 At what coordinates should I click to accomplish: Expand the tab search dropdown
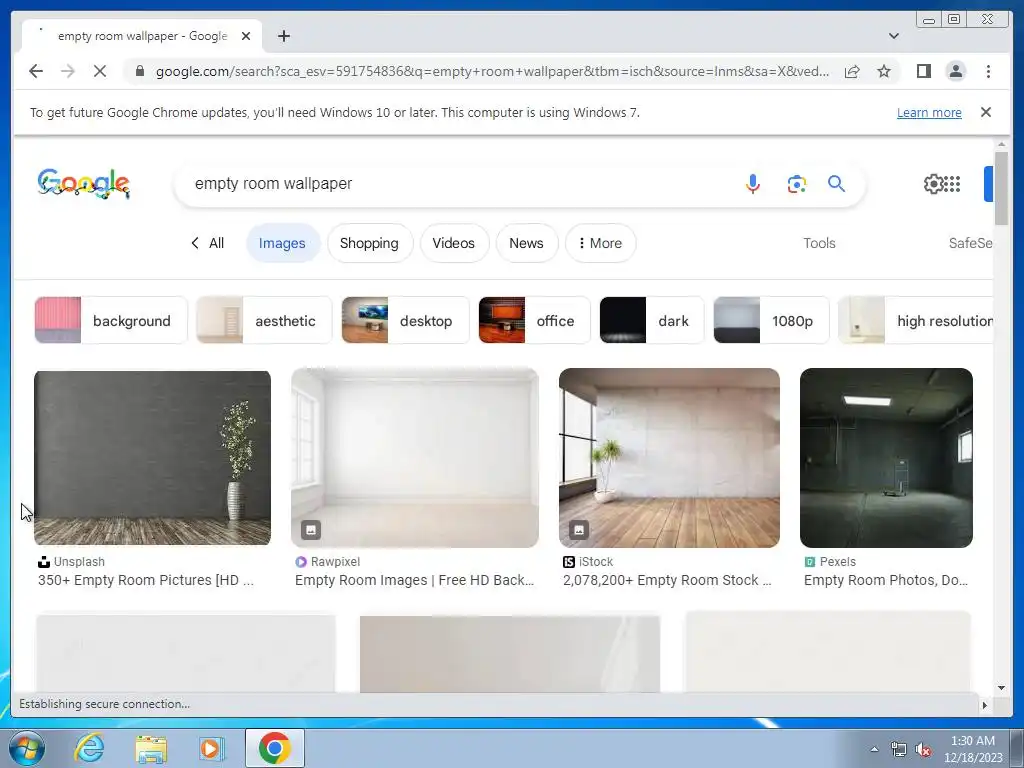click(x=893, y=36)
